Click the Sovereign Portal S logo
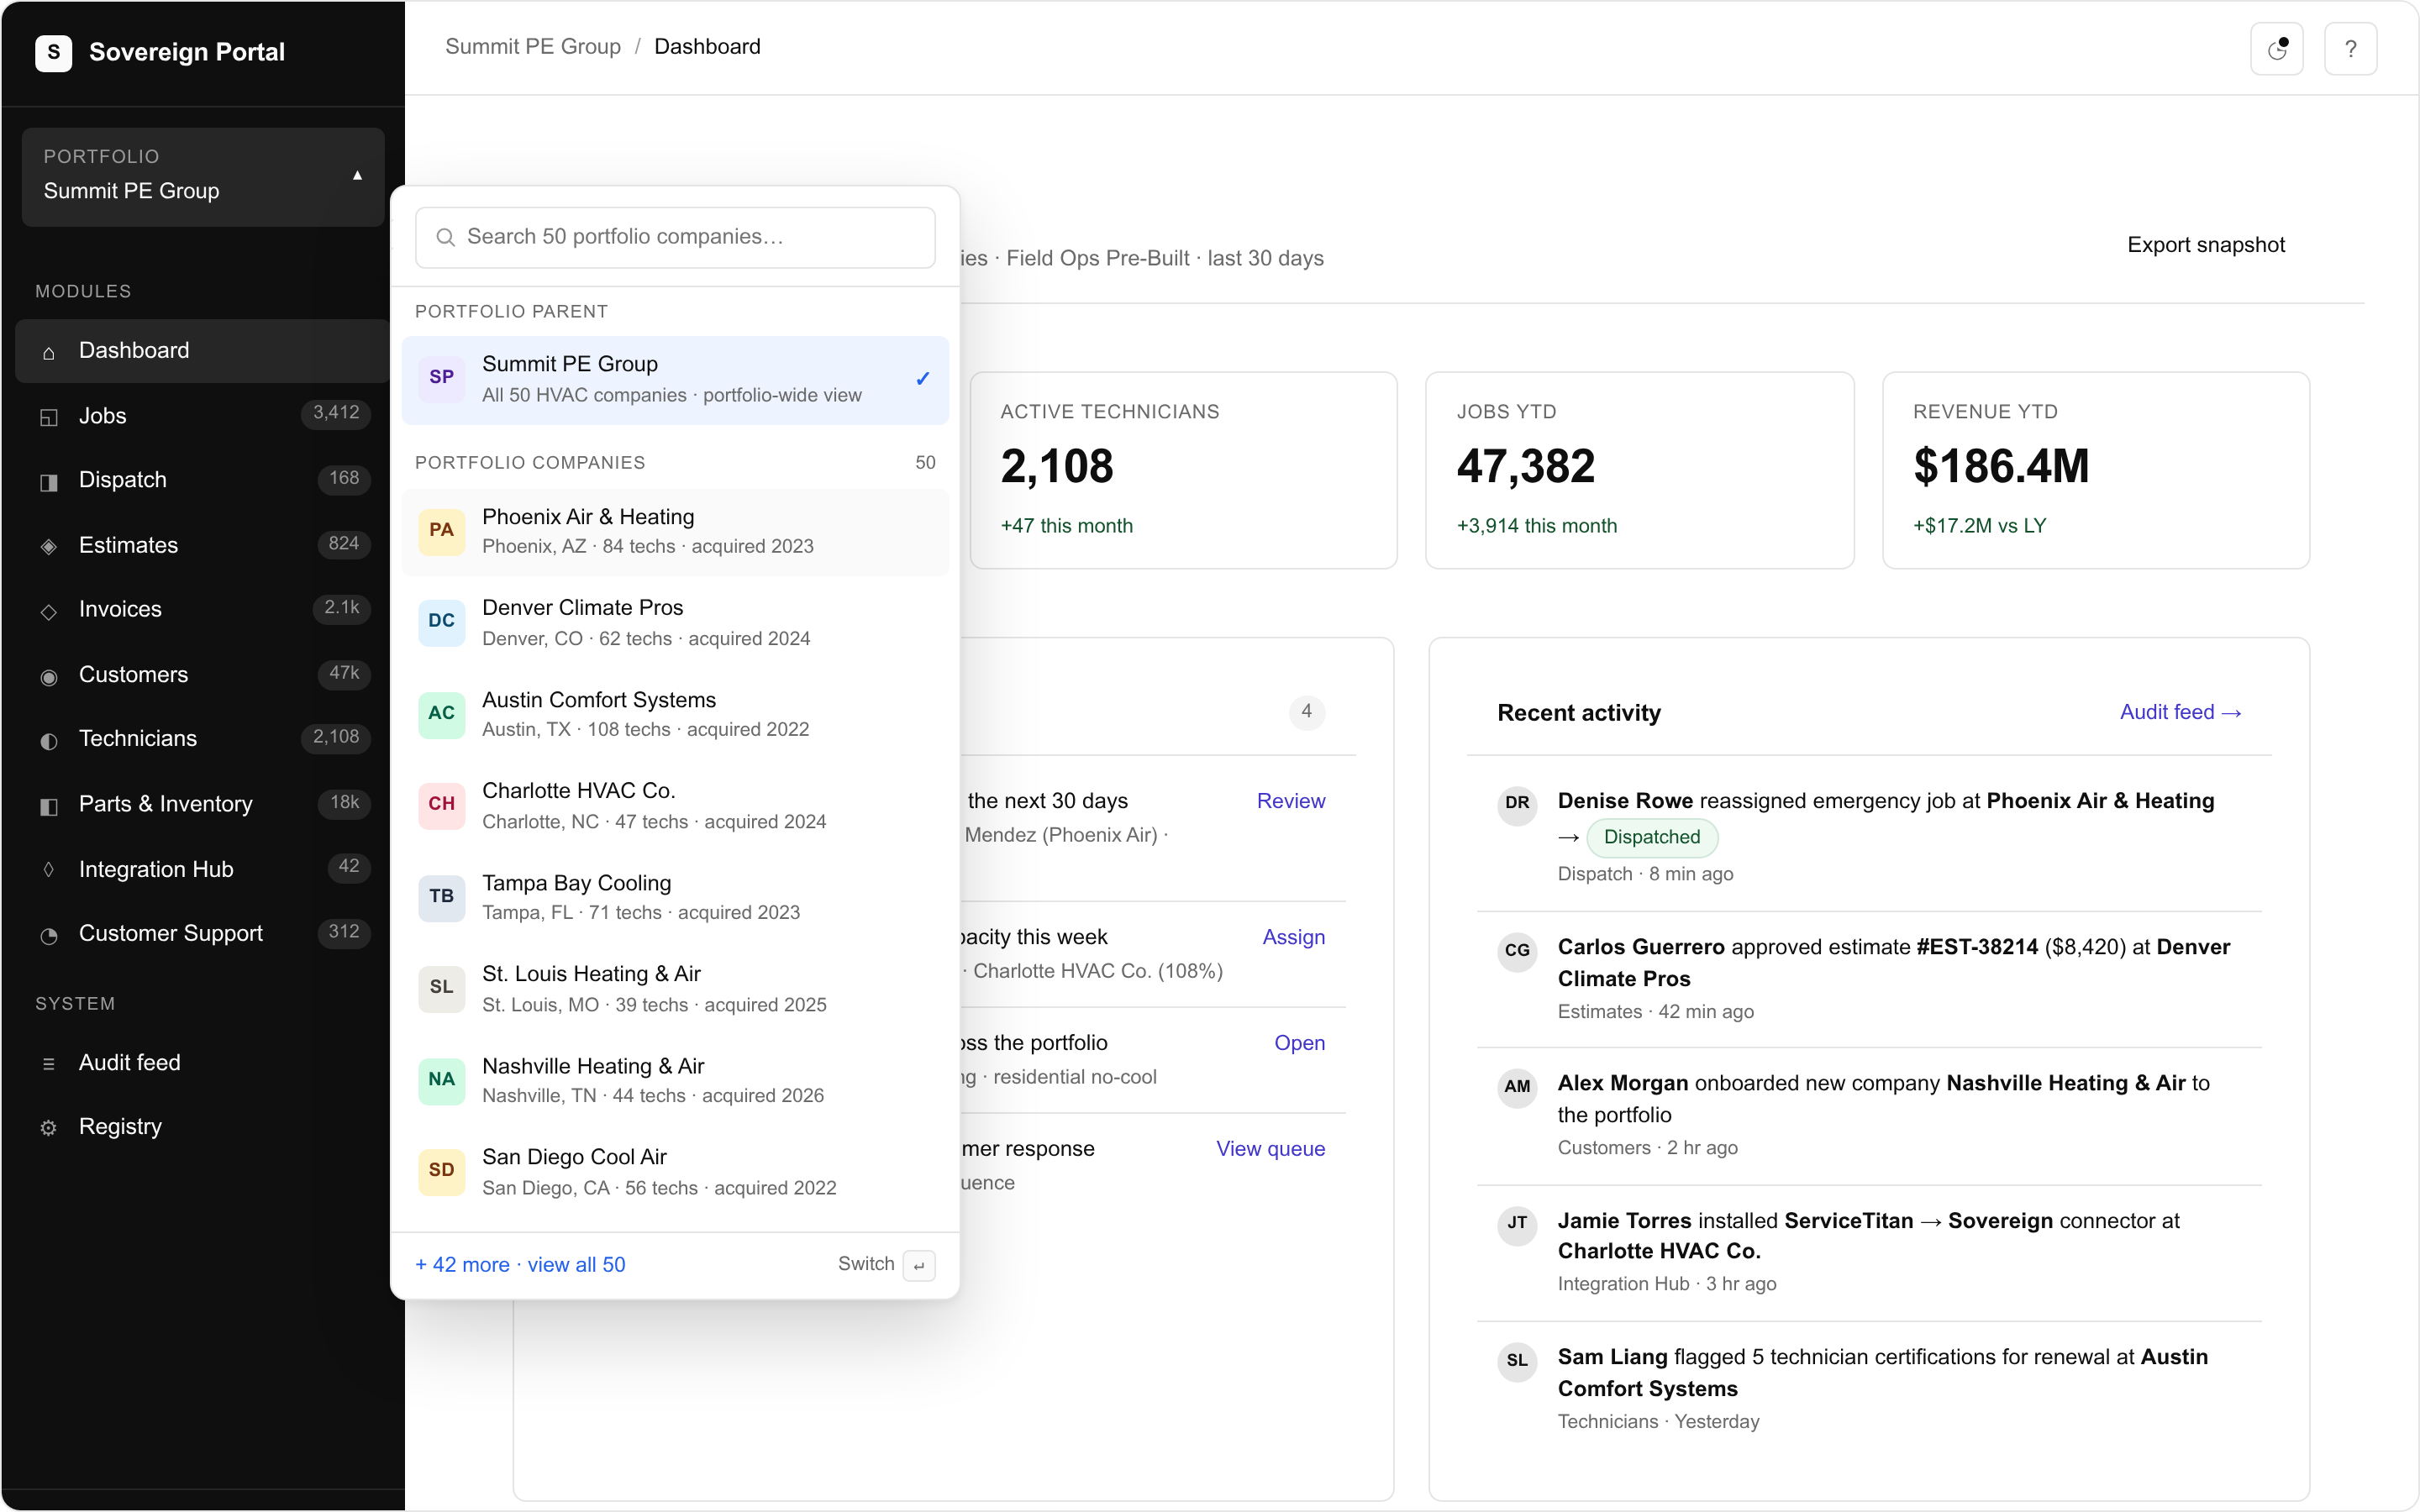 [53, 52]
